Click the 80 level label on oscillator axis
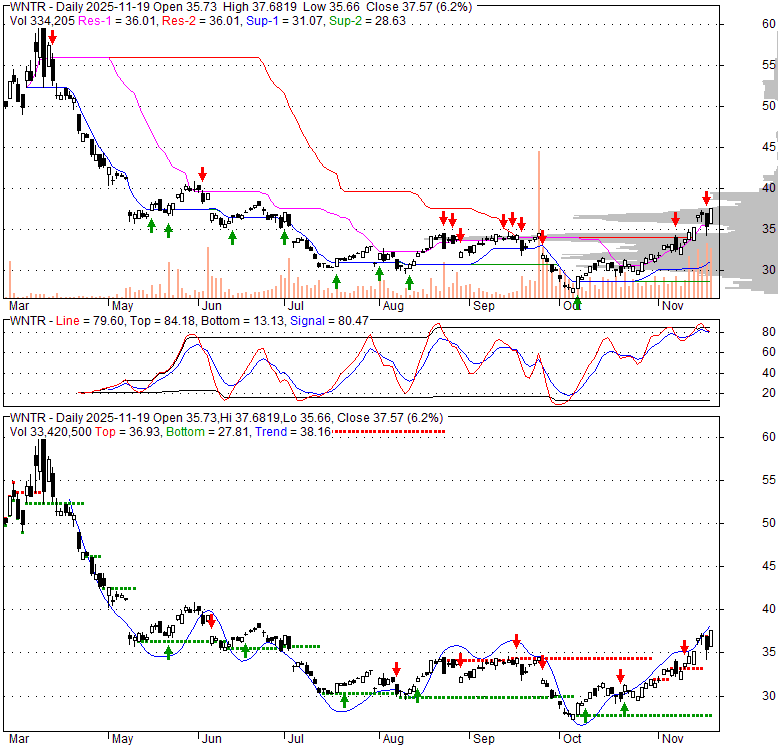 point(769,332)
